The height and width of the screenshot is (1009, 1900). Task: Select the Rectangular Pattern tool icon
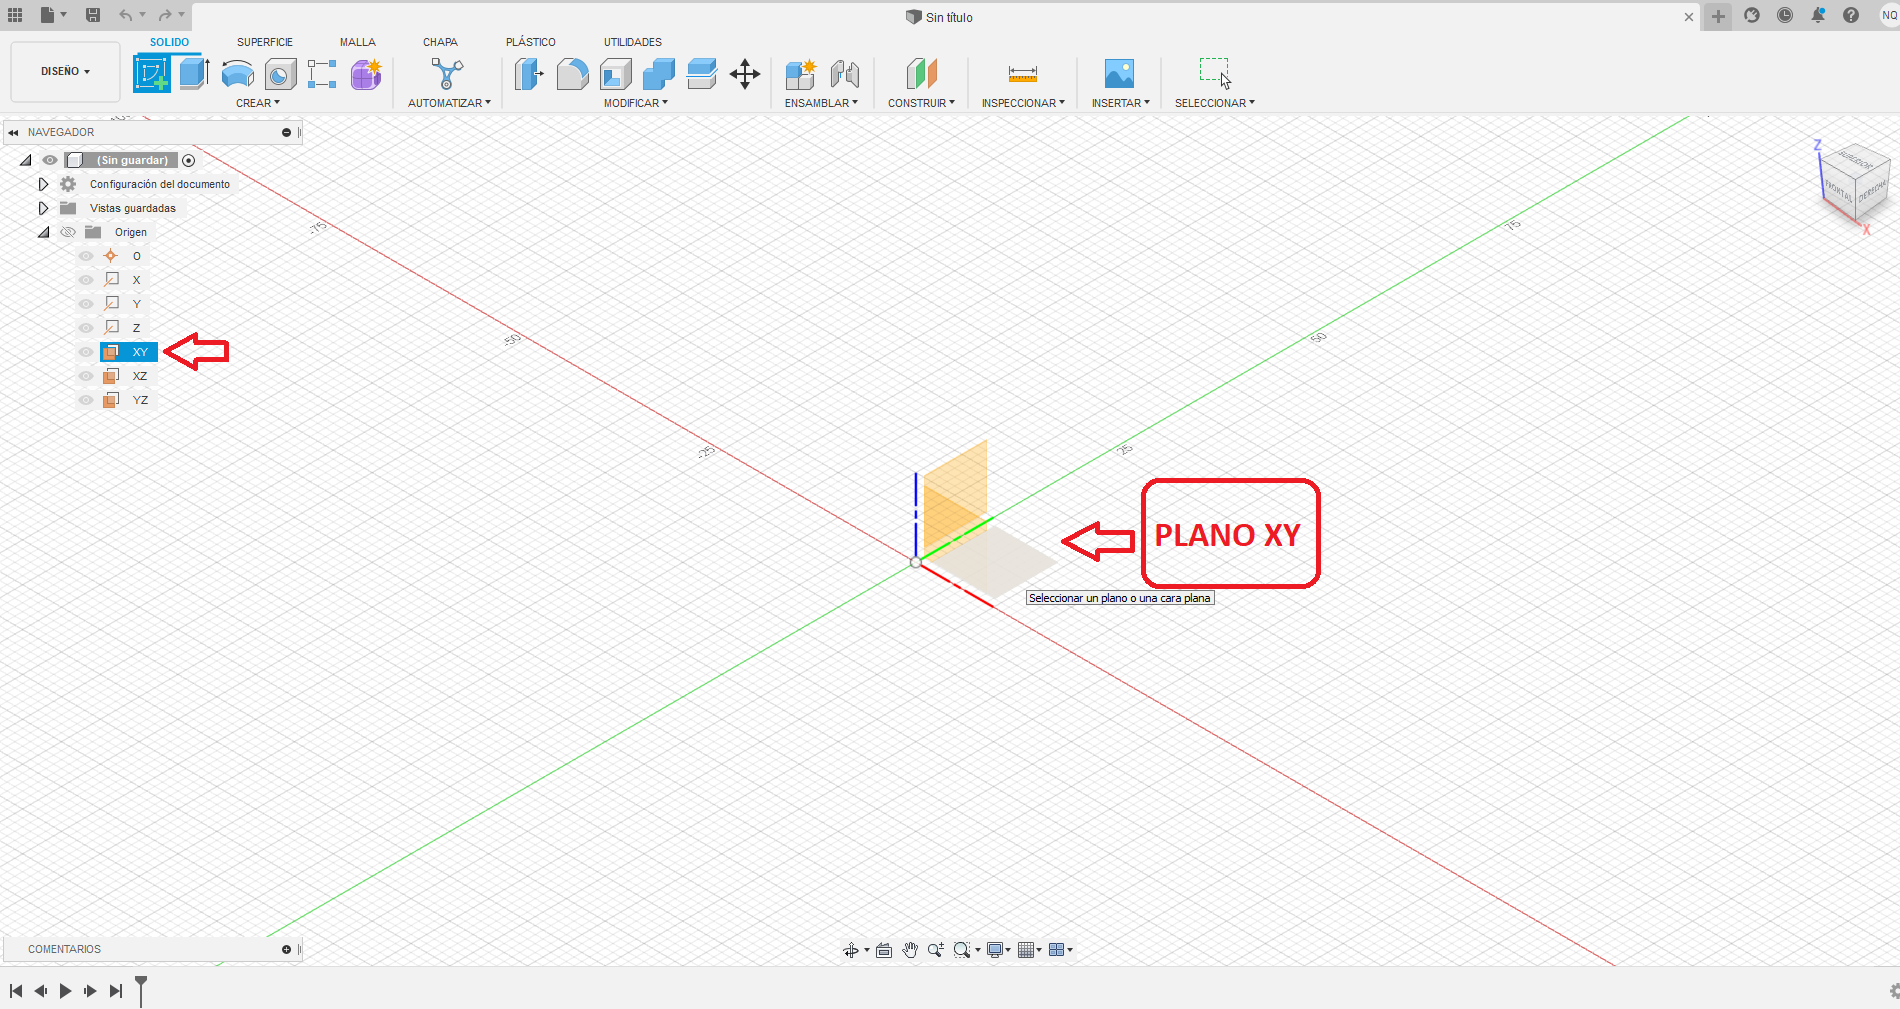click(322, 74)
